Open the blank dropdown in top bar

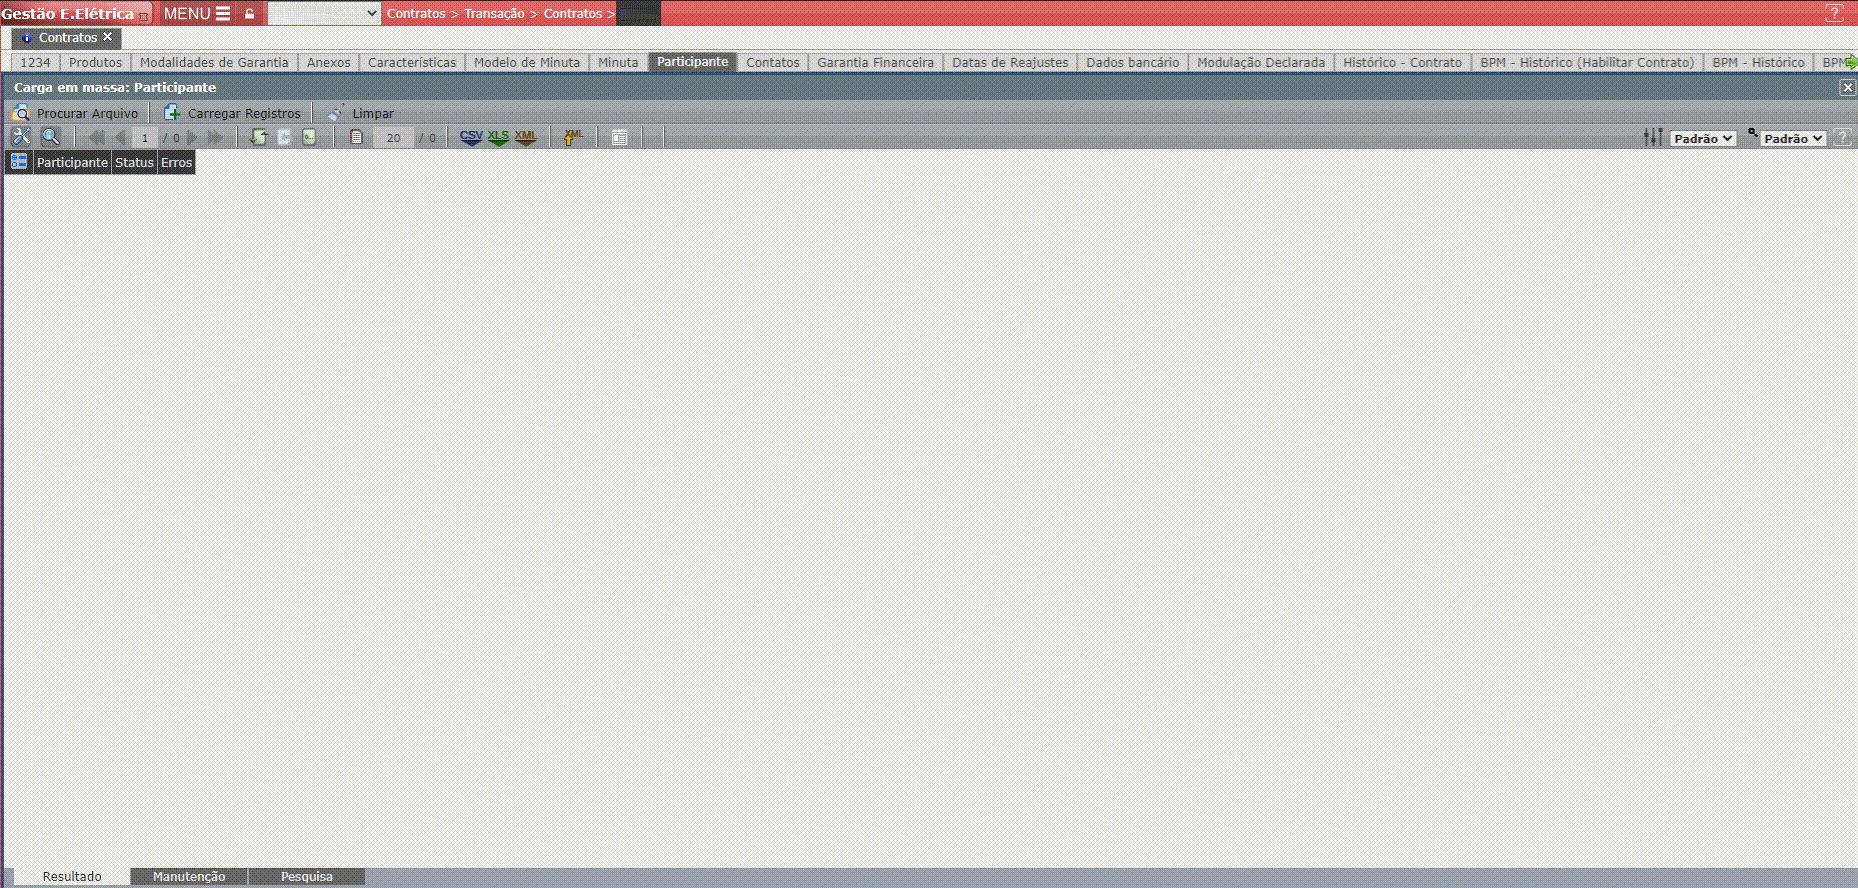pos(324,13)
